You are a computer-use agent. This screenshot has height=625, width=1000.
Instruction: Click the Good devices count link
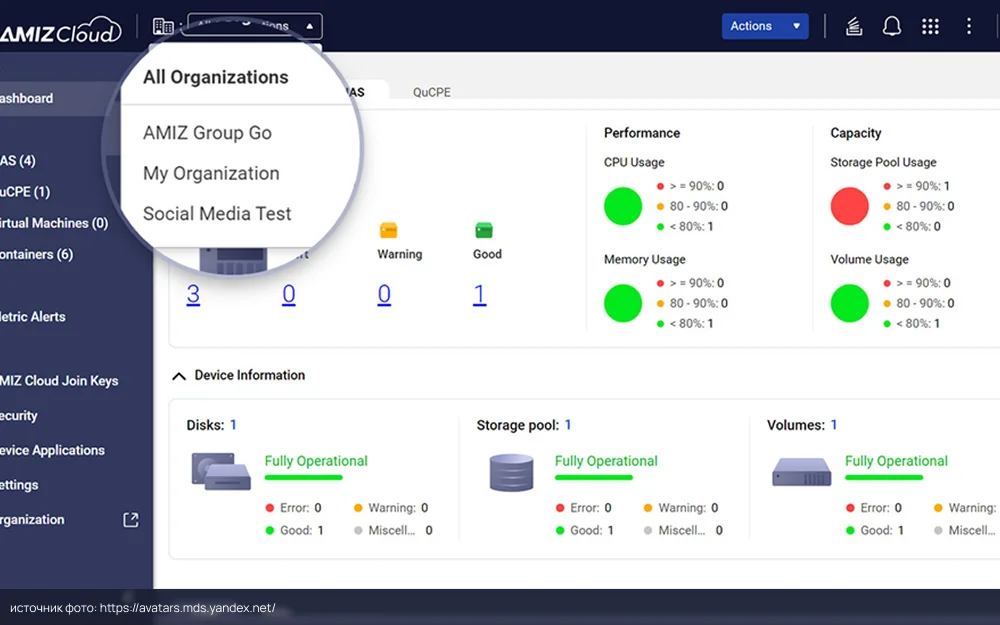coord(480,294)
